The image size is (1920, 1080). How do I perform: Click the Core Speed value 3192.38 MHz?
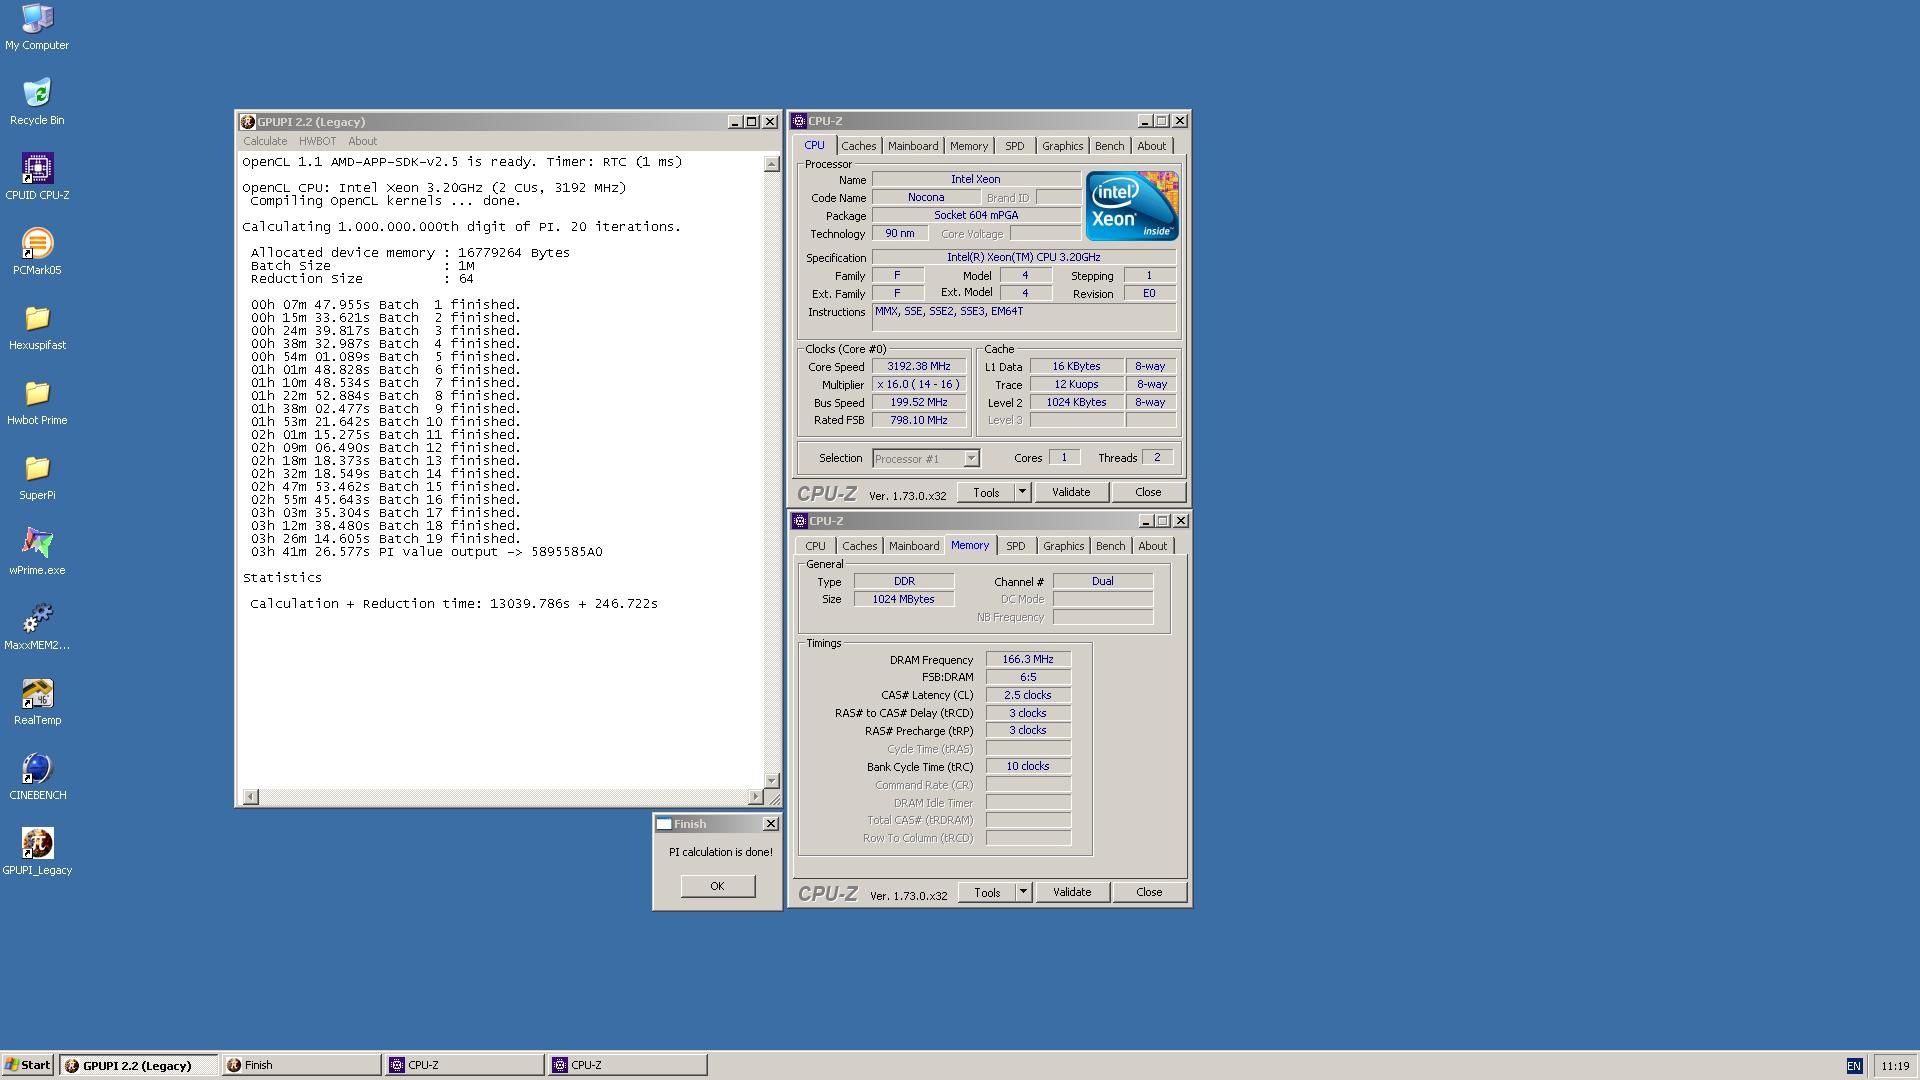[x=919, y=367]
